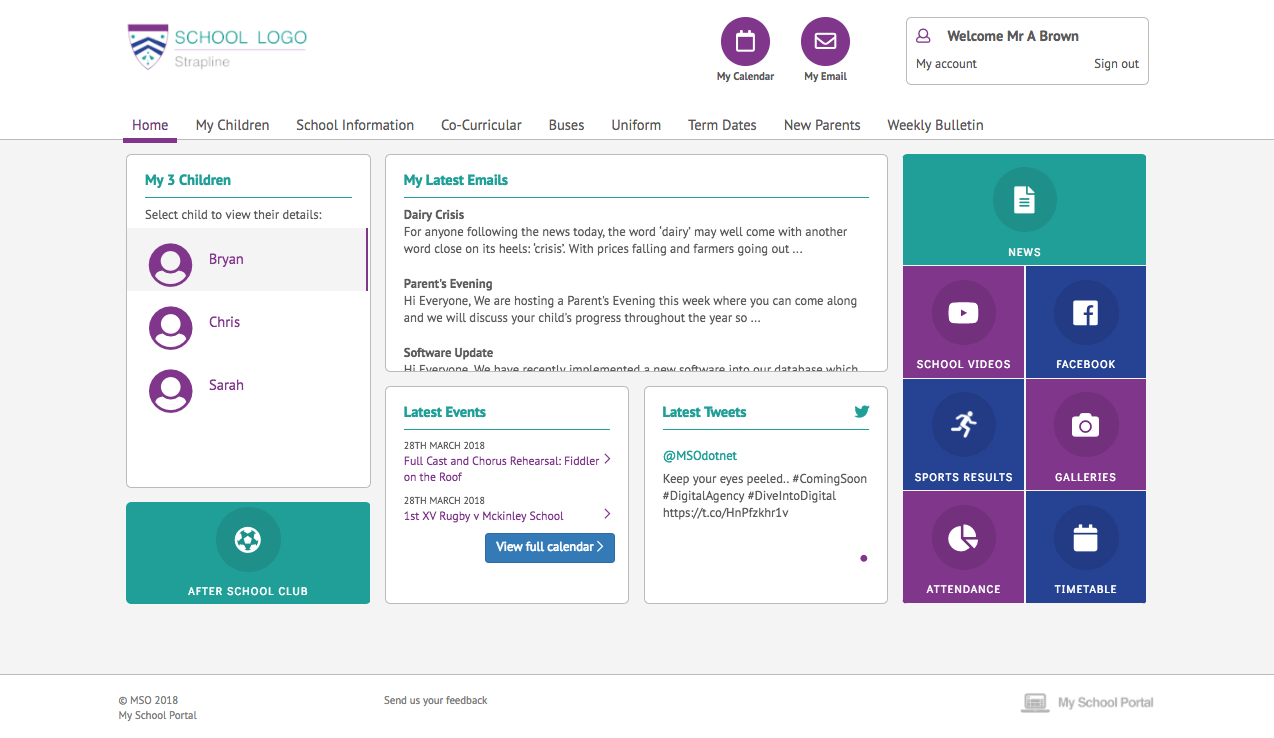The height and width of the screenshot is (738, 1274).
Task: Go to the Weekly Bulletin tab
Action: 935,125
